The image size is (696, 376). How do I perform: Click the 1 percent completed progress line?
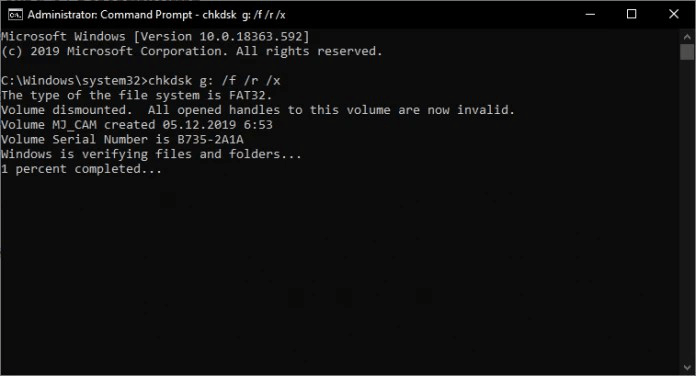(x=81, y=169)
